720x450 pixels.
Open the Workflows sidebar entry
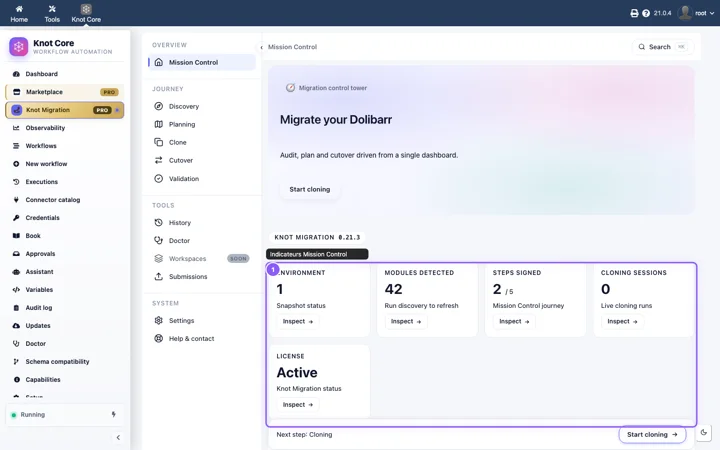point(65,146)
